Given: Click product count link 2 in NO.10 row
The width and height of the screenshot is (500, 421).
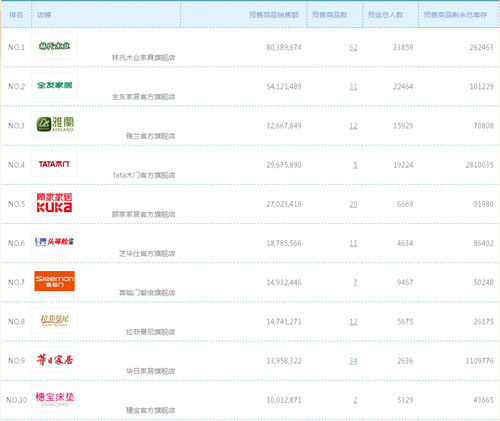Looking at the screenshot, I should [x=355, y=400].
